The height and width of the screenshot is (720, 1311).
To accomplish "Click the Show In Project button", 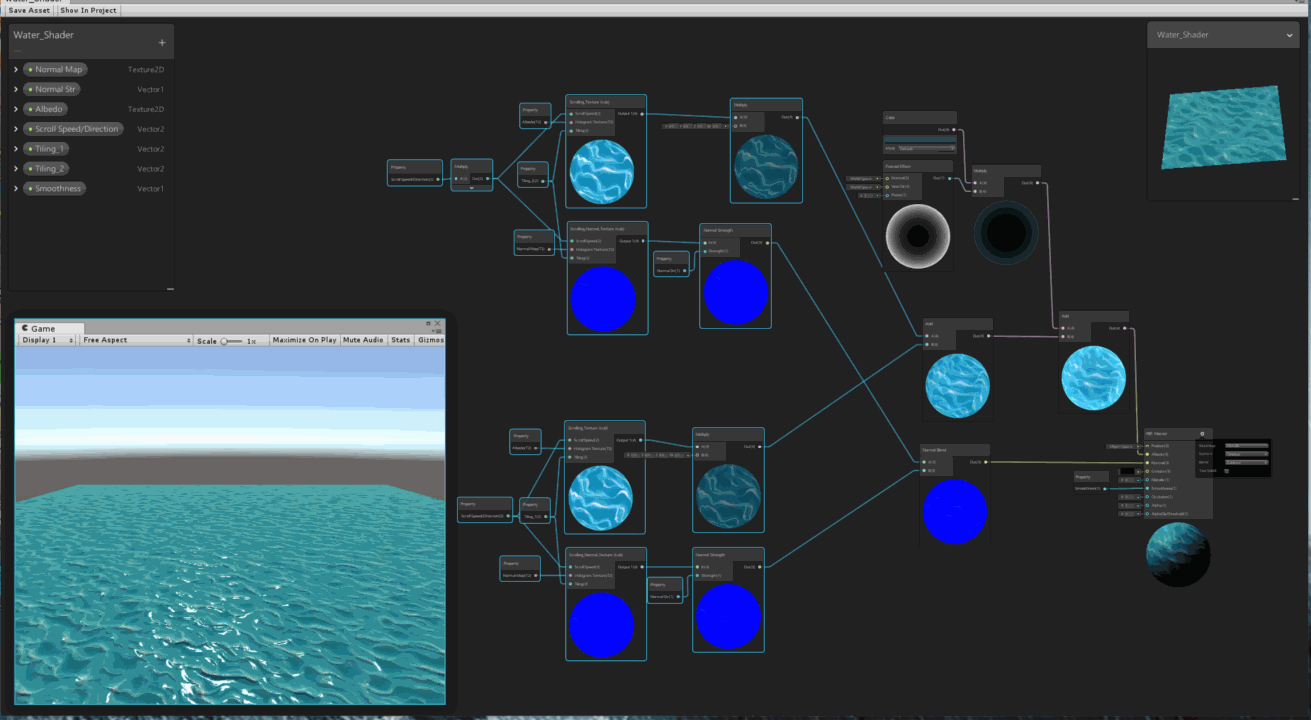I will click(88, 10).
